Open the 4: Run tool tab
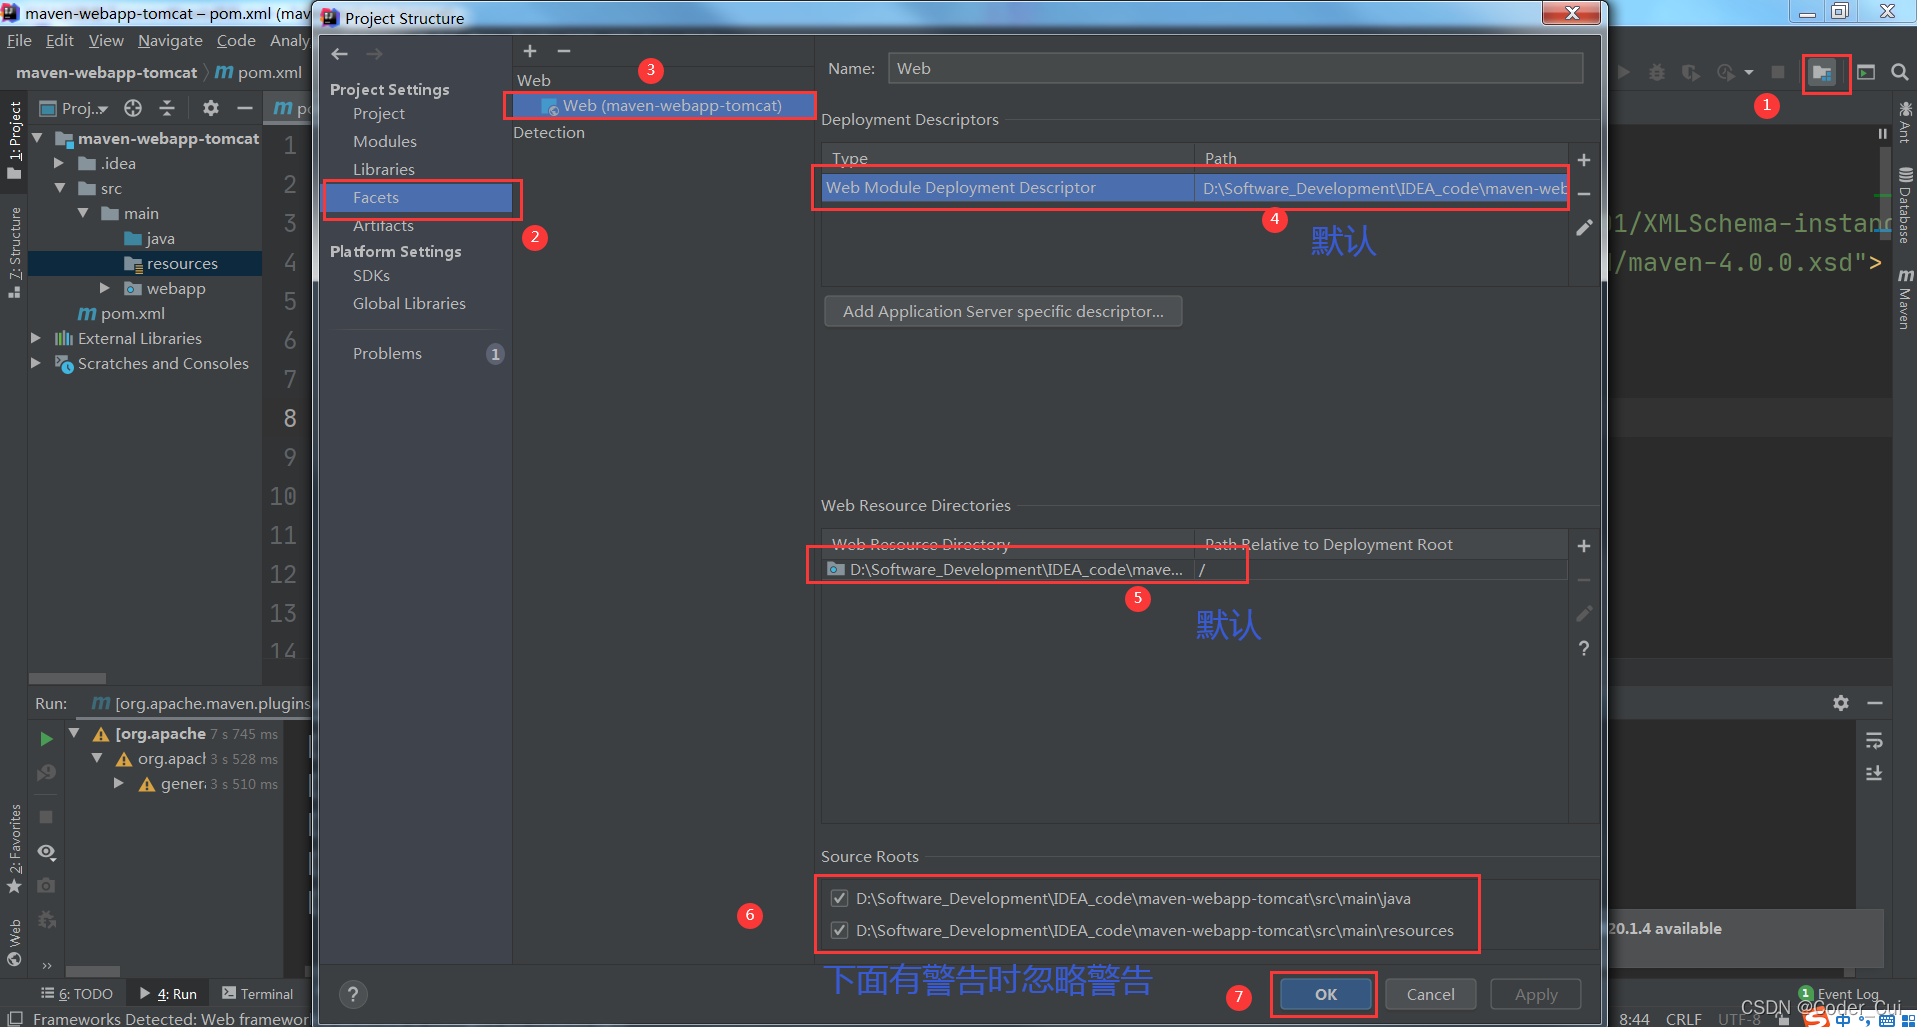The height and width of the screenshot is (1027, 1917). 168,994
